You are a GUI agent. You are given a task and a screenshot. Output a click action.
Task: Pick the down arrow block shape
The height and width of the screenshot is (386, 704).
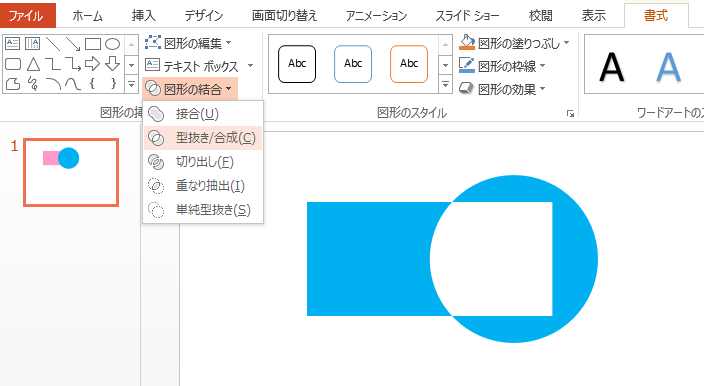(x=112, y=64)
